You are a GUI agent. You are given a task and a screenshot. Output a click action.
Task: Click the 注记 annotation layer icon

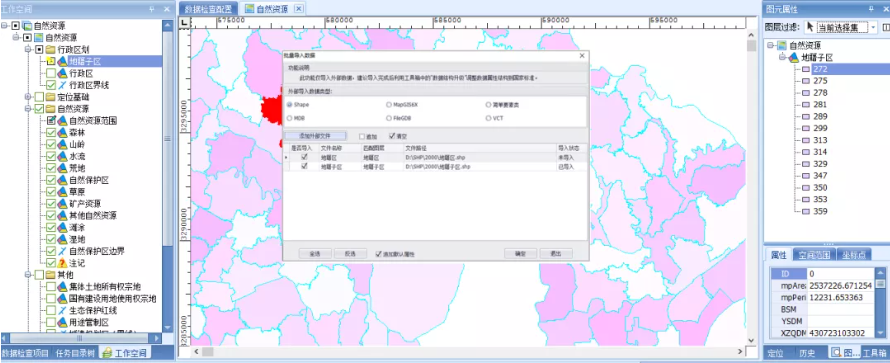[62, 263]
